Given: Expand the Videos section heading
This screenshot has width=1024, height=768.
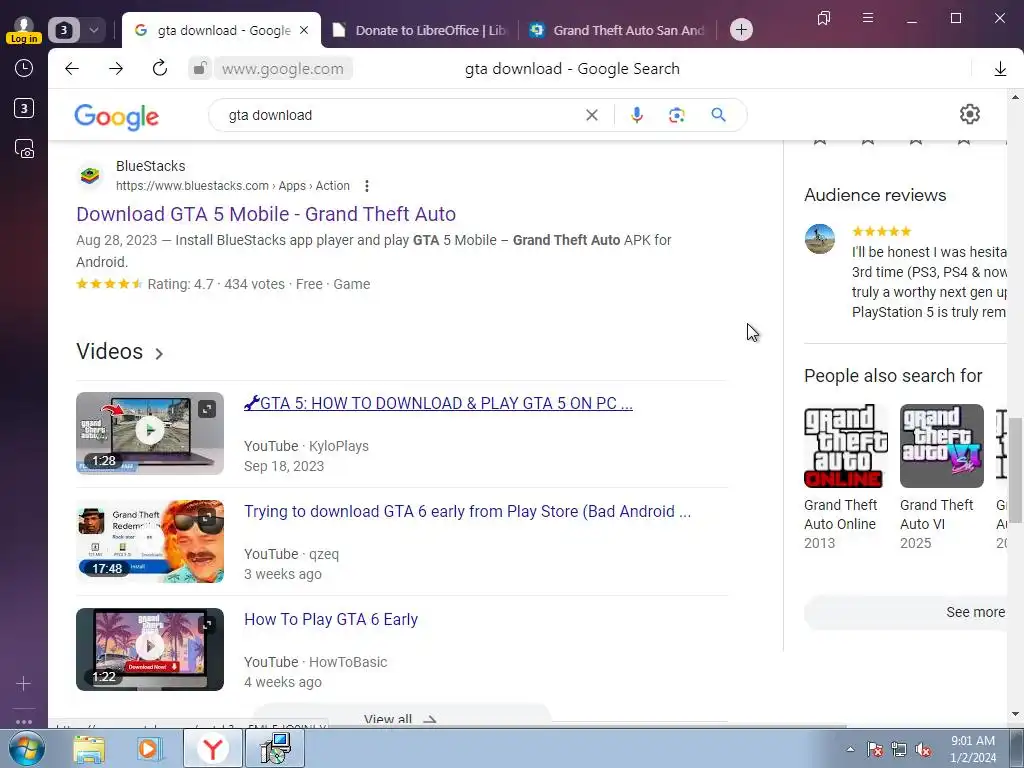Looking at the screenshot, I should (120, 351).
